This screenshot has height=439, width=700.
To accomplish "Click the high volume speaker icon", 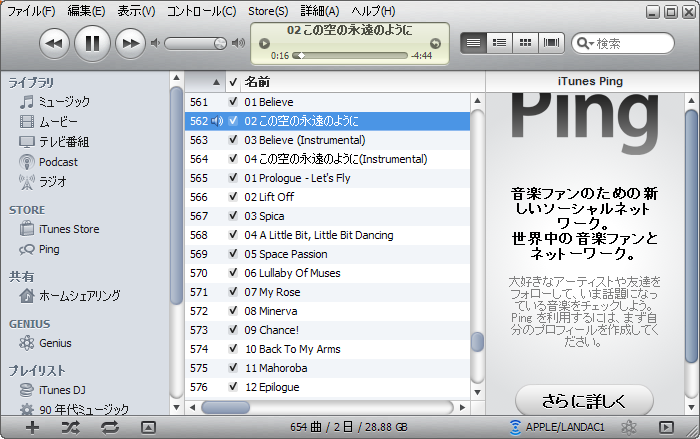I will click(238, 43).
